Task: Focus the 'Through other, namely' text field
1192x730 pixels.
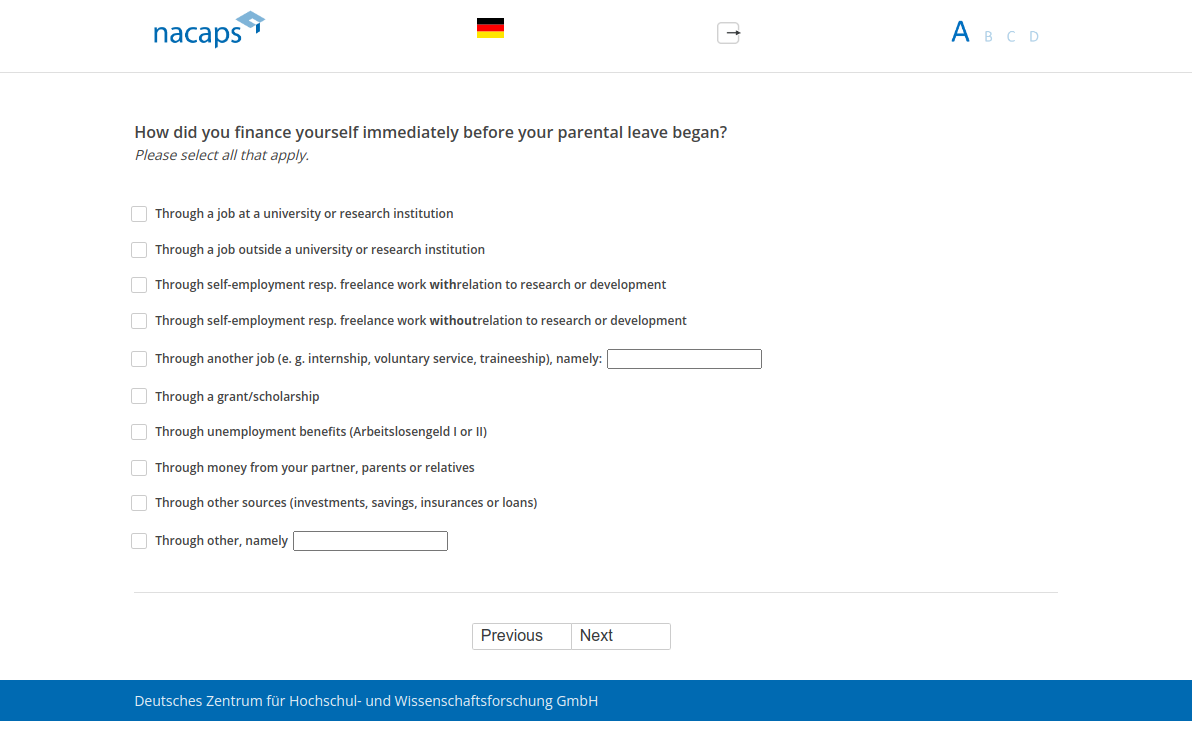Action: pos(370,541)
